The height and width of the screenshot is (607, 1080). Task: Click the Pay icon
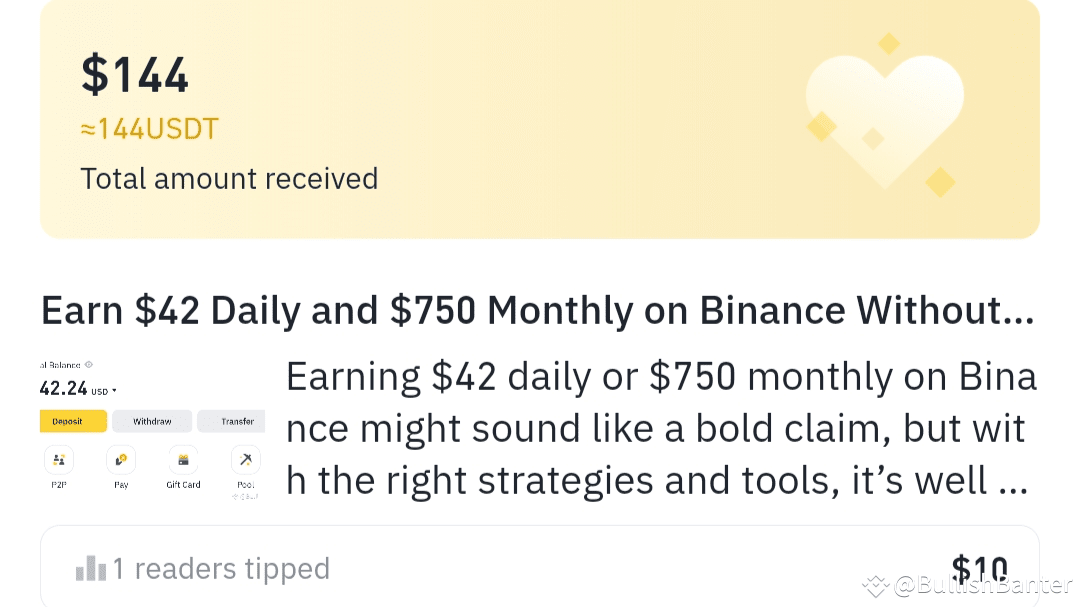pyautogui.click(x=121, y=460)
